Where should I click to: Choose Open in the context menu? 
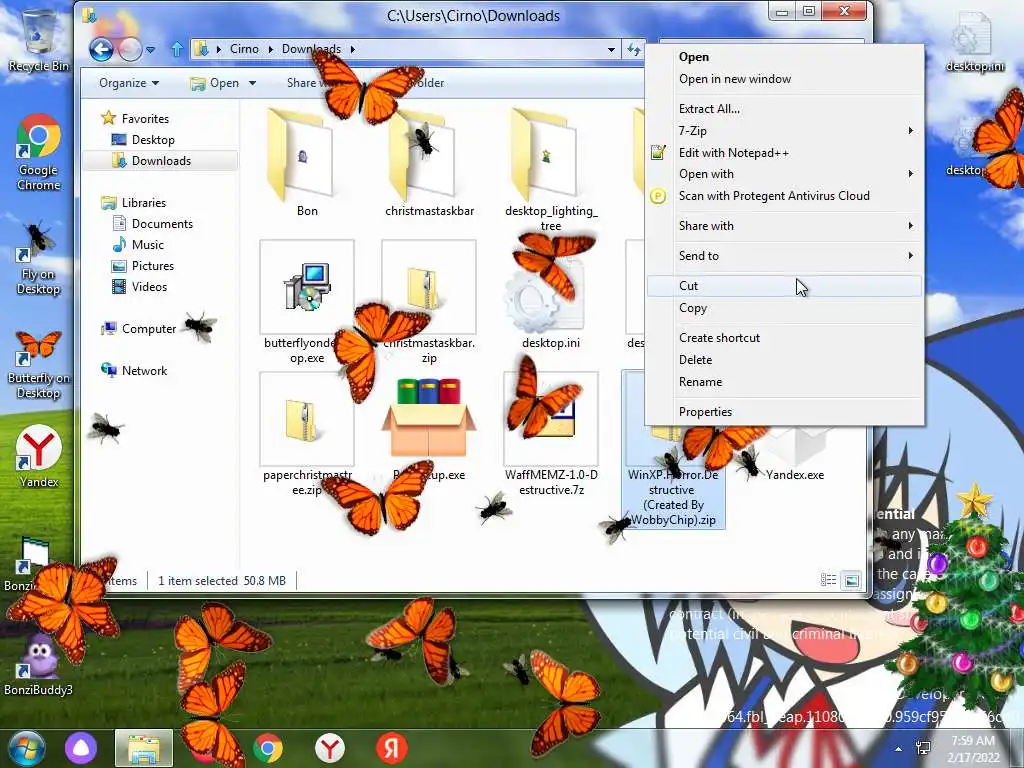[x=785, y=57]
